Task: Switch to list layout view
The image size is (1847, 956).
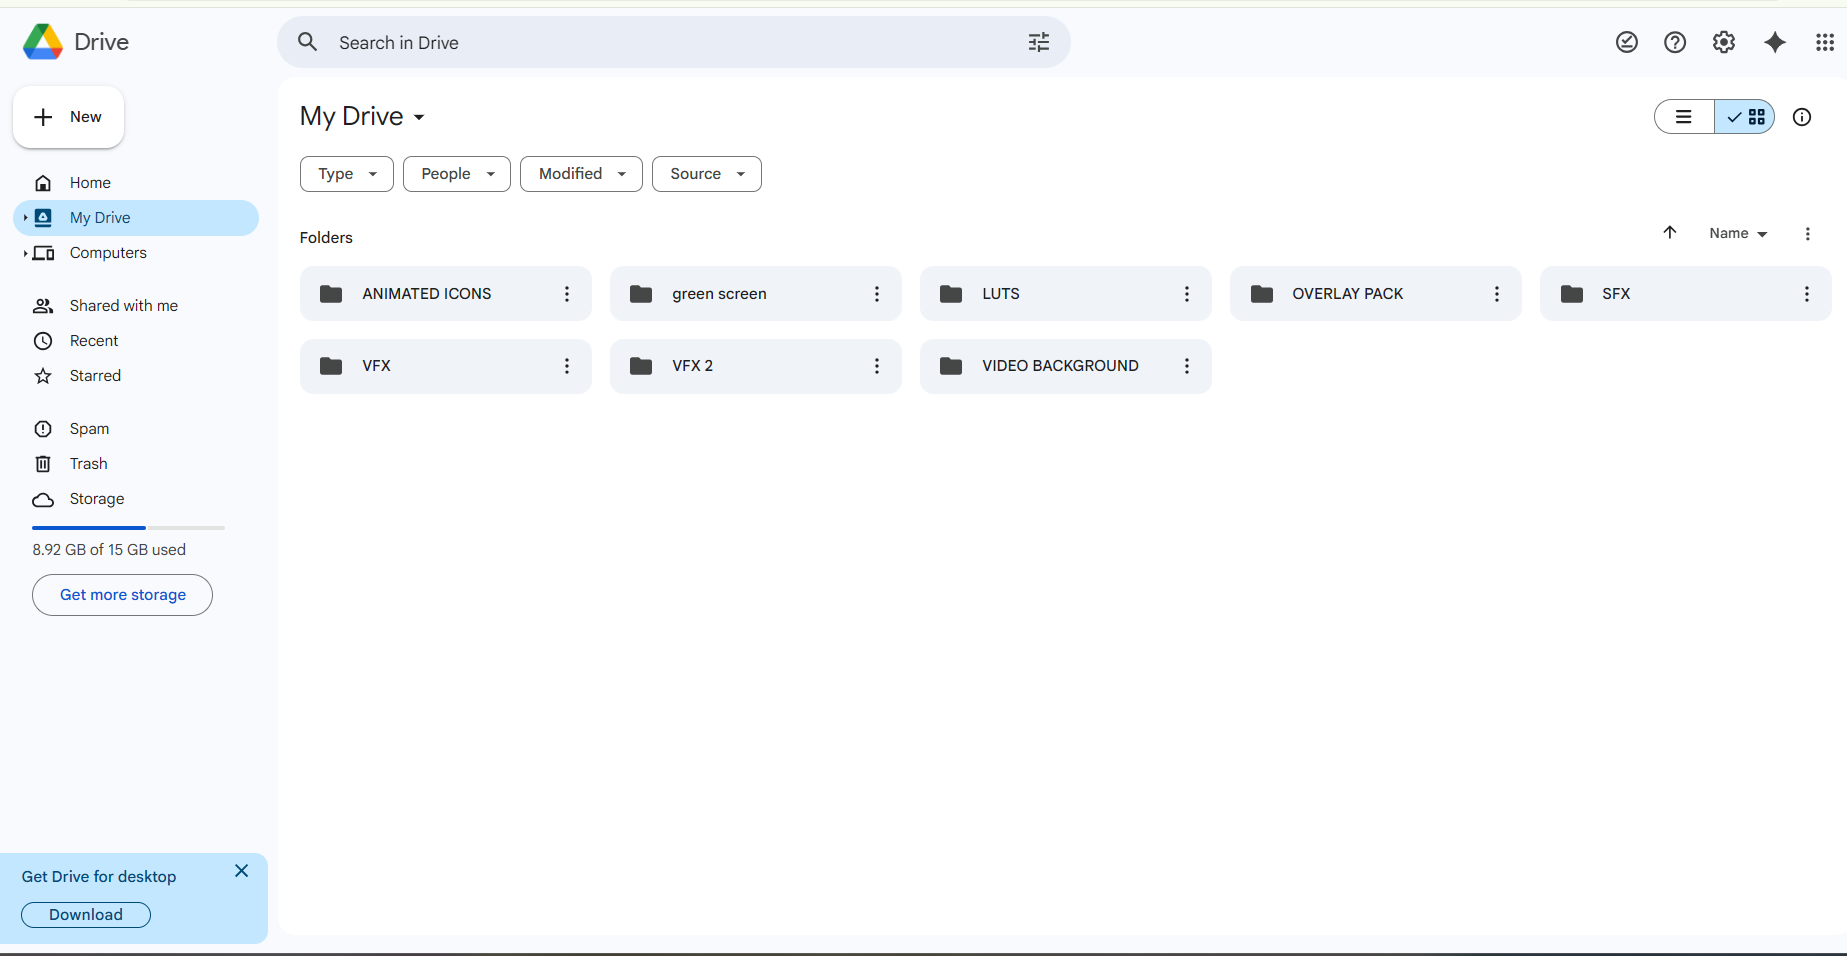Action: (x=1684, y=117)
